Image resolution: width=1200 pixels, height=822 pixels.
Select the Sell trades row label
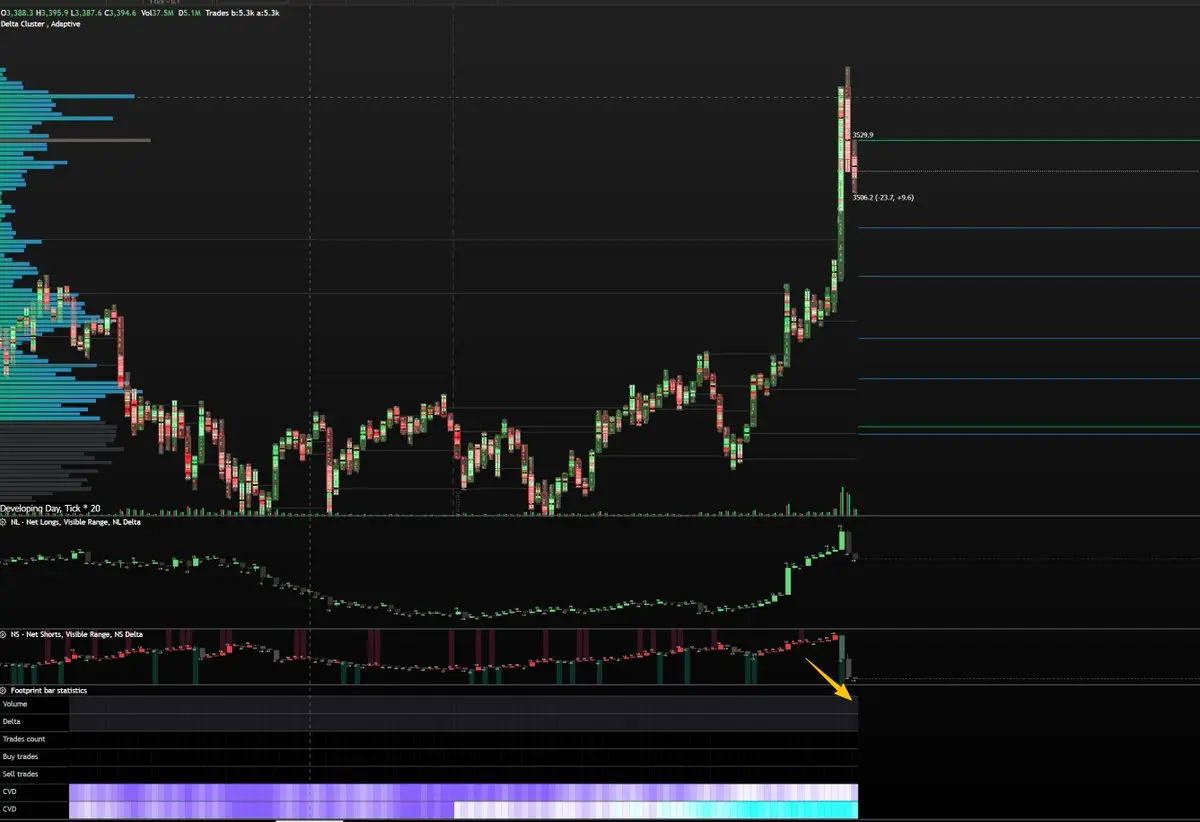pos(21,774)
